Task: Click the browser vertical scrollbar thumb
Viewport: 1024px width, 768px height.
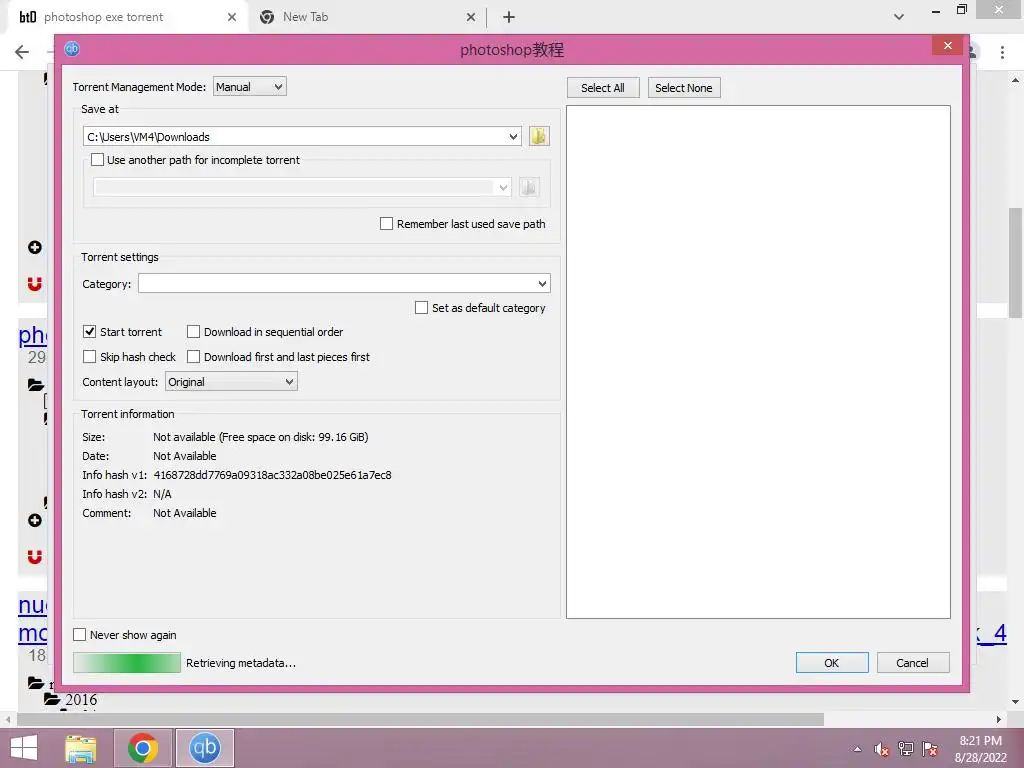Action: pos(1015,263)
